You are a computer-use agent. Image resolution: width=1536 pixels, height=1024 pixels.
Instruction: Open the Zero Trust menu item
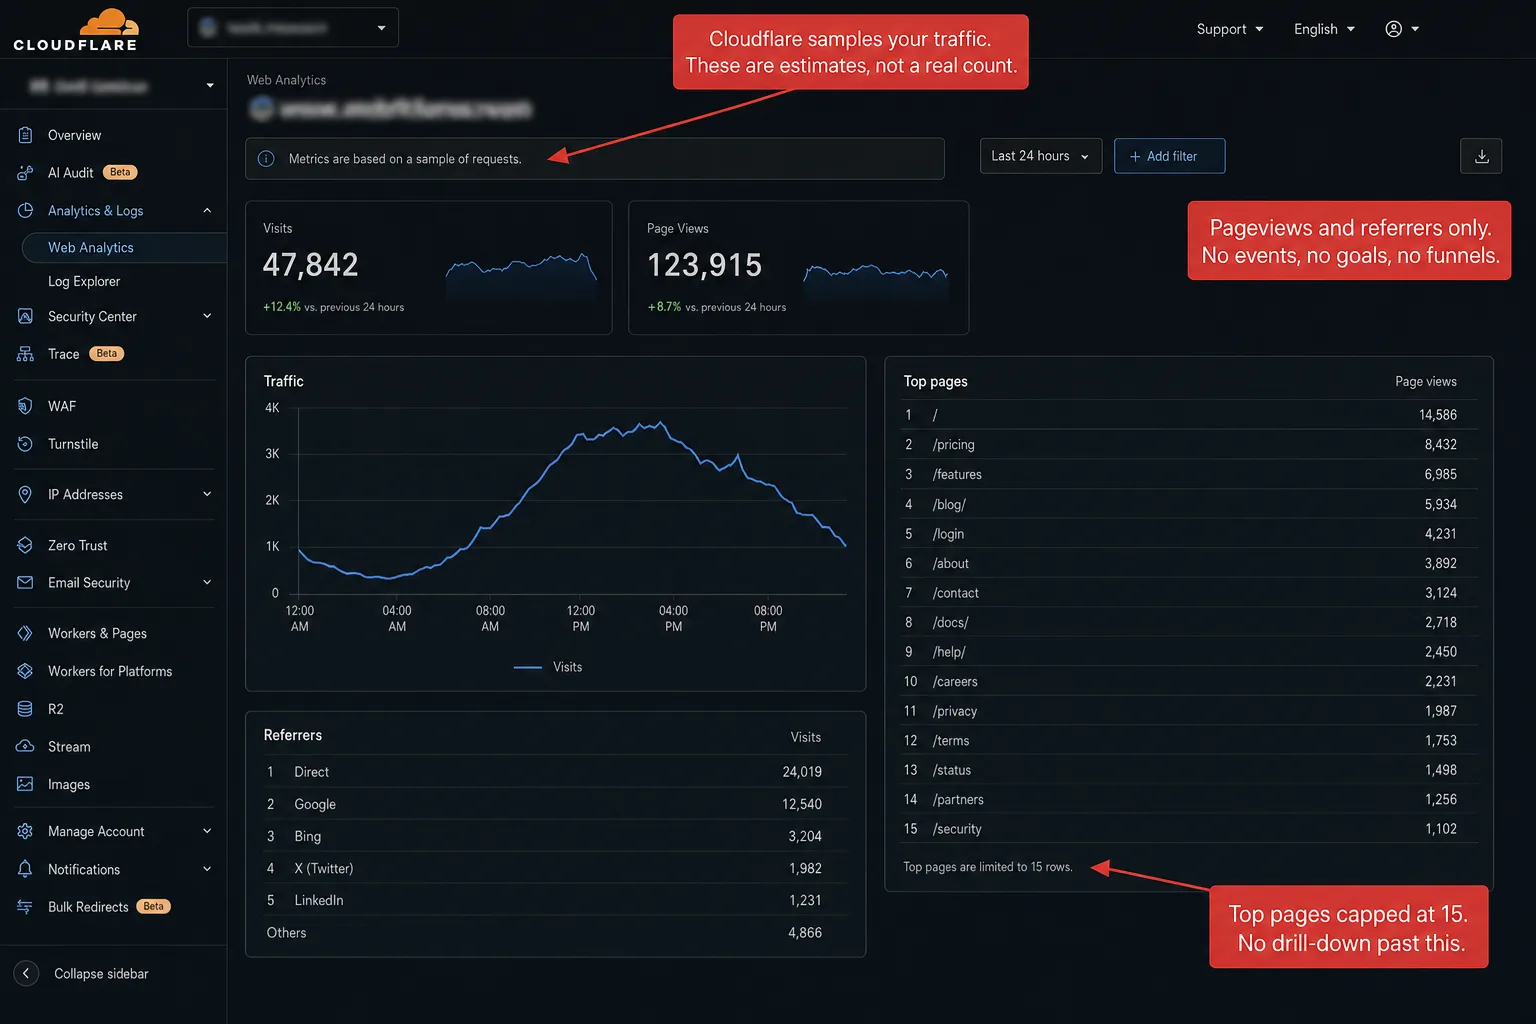click(77, 545)
